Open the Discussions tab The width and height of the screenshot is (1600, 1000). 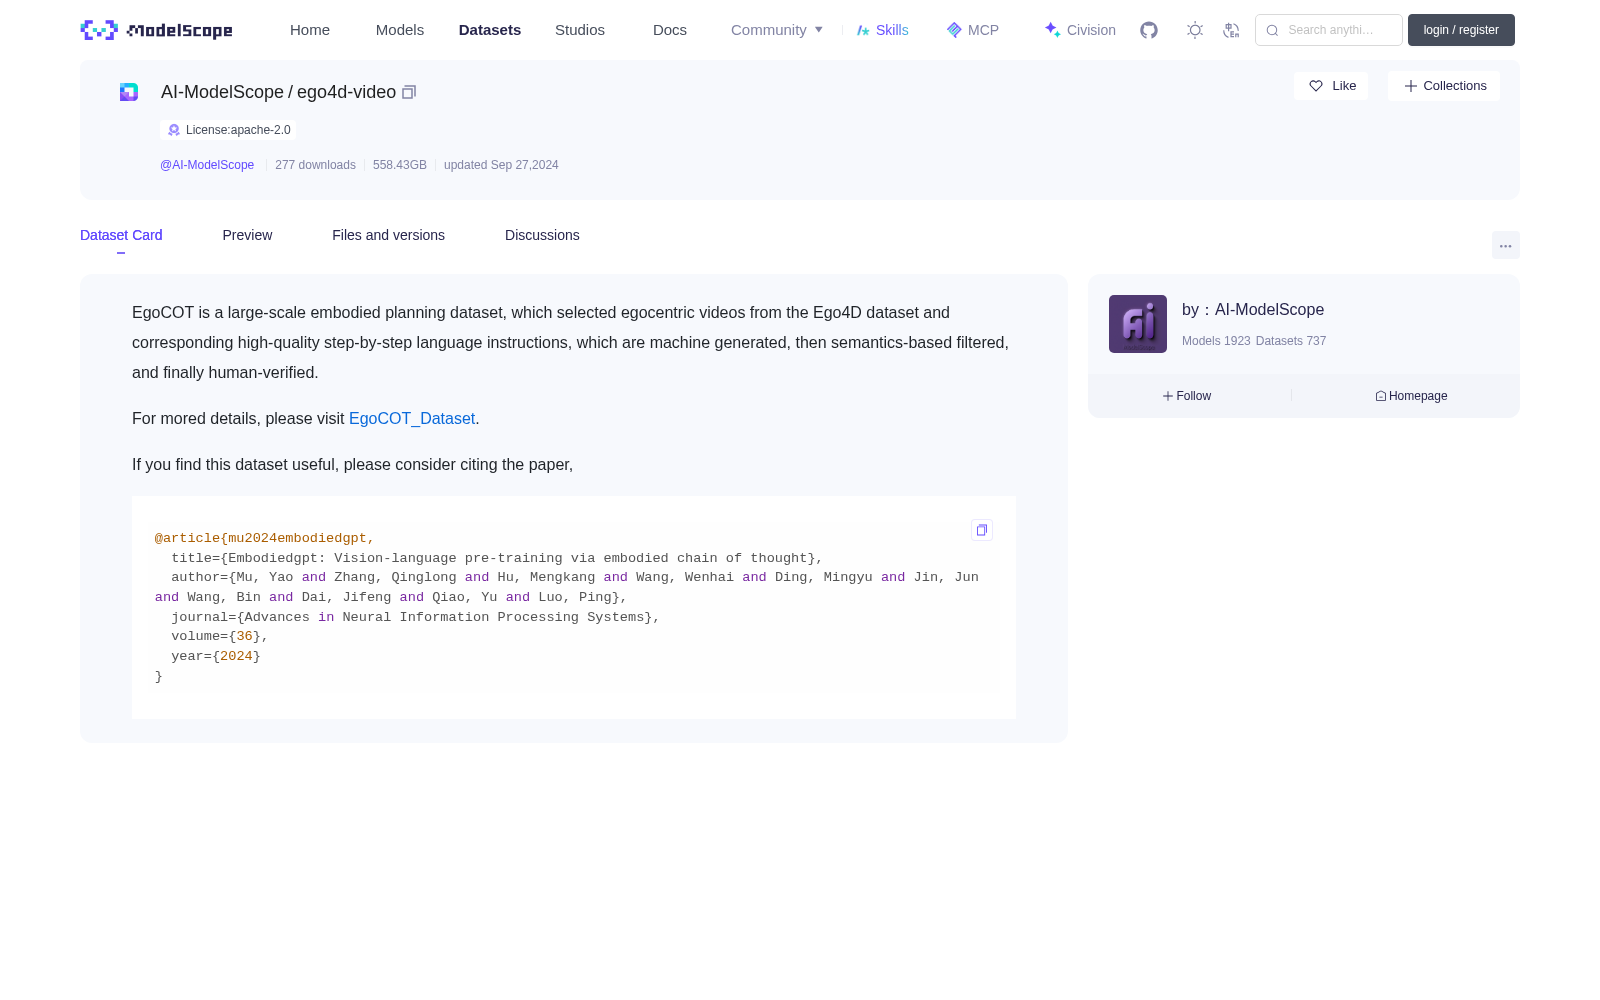[x=542, y=235]
